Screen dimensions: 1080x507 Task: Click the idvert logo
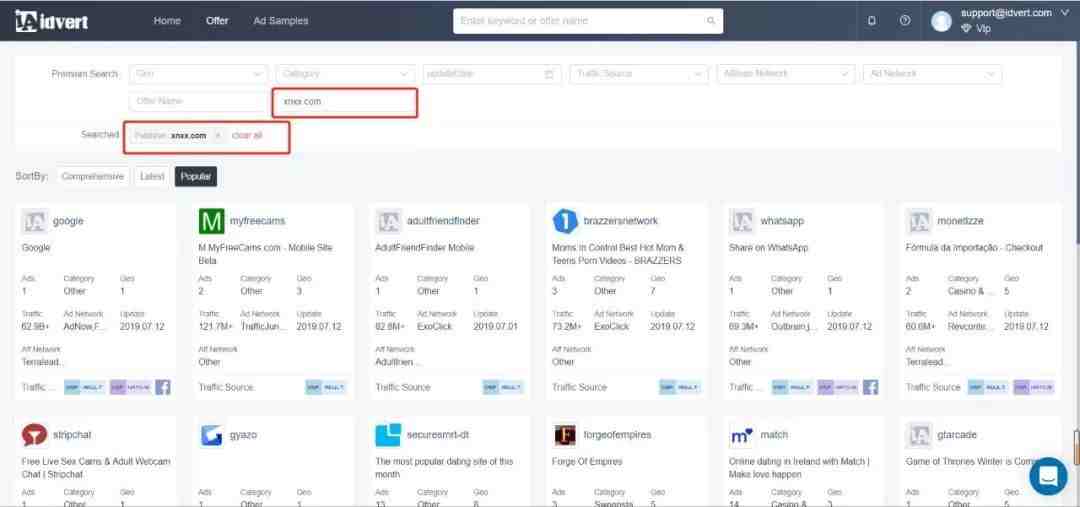point(52,21)
